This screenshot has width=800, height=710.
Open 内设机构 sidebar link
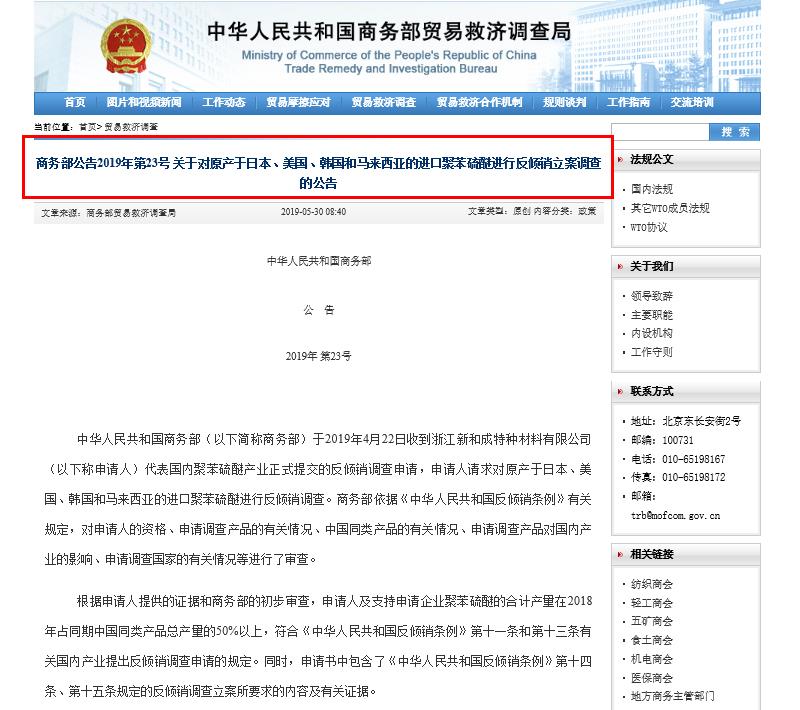click(652, 334)
